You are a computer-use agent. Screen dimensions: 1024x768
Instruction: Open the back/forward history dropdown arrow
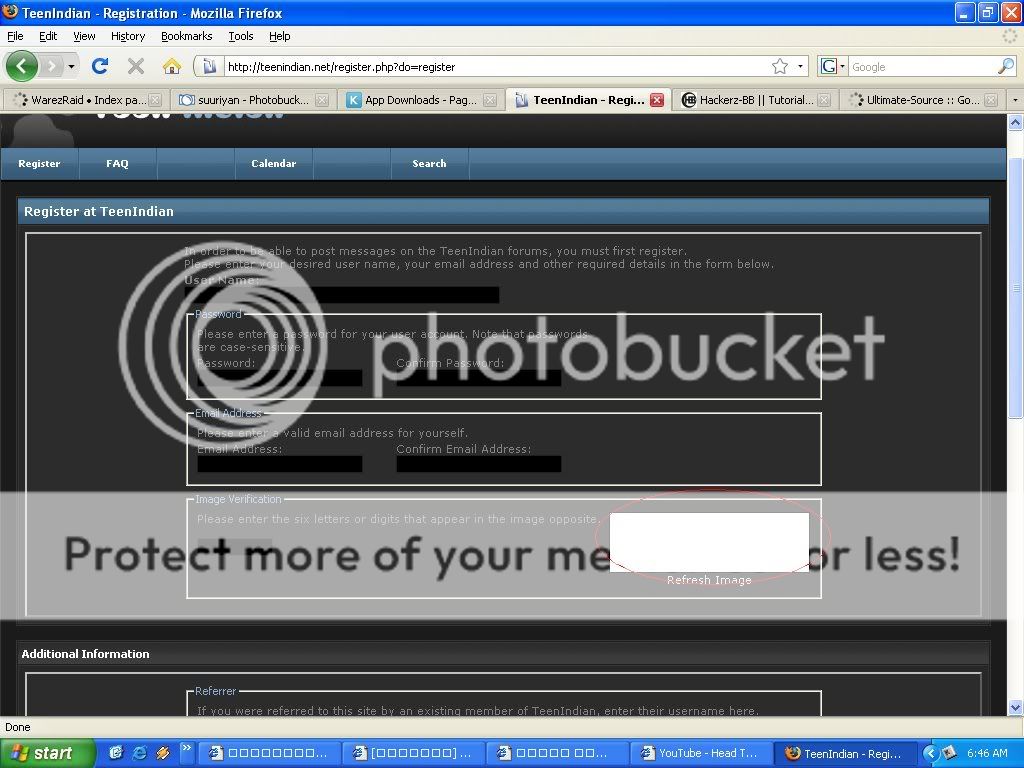[71, 67]
